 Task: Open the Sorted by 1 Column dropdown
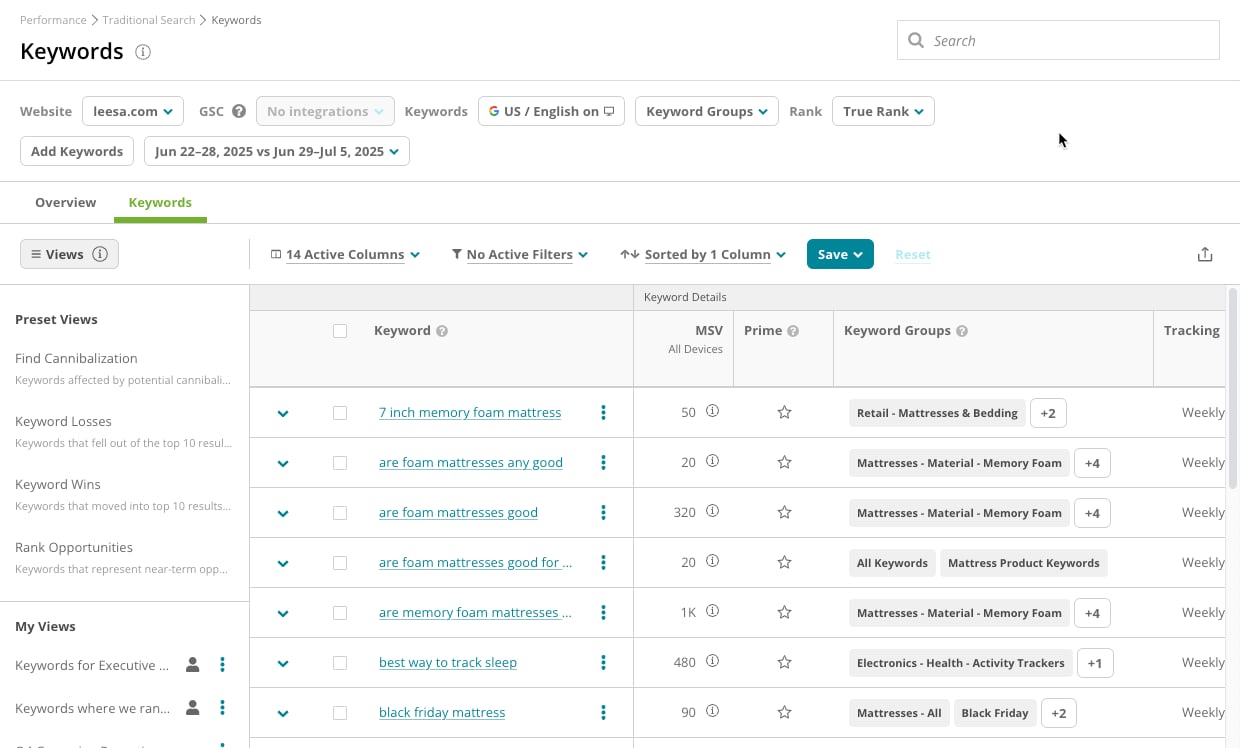pos(703,254)
